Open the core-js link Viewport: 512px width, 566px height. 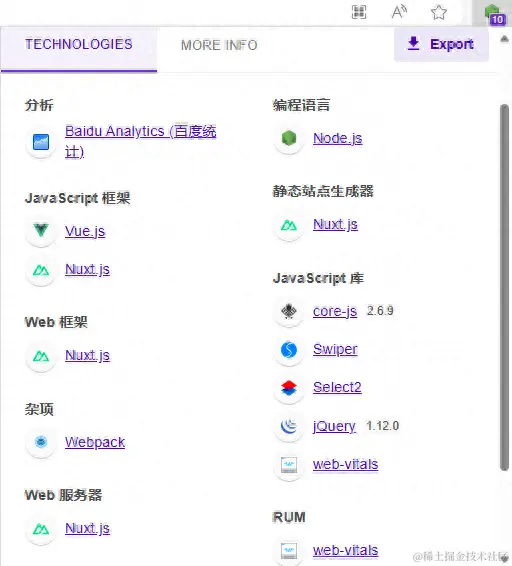335,311
